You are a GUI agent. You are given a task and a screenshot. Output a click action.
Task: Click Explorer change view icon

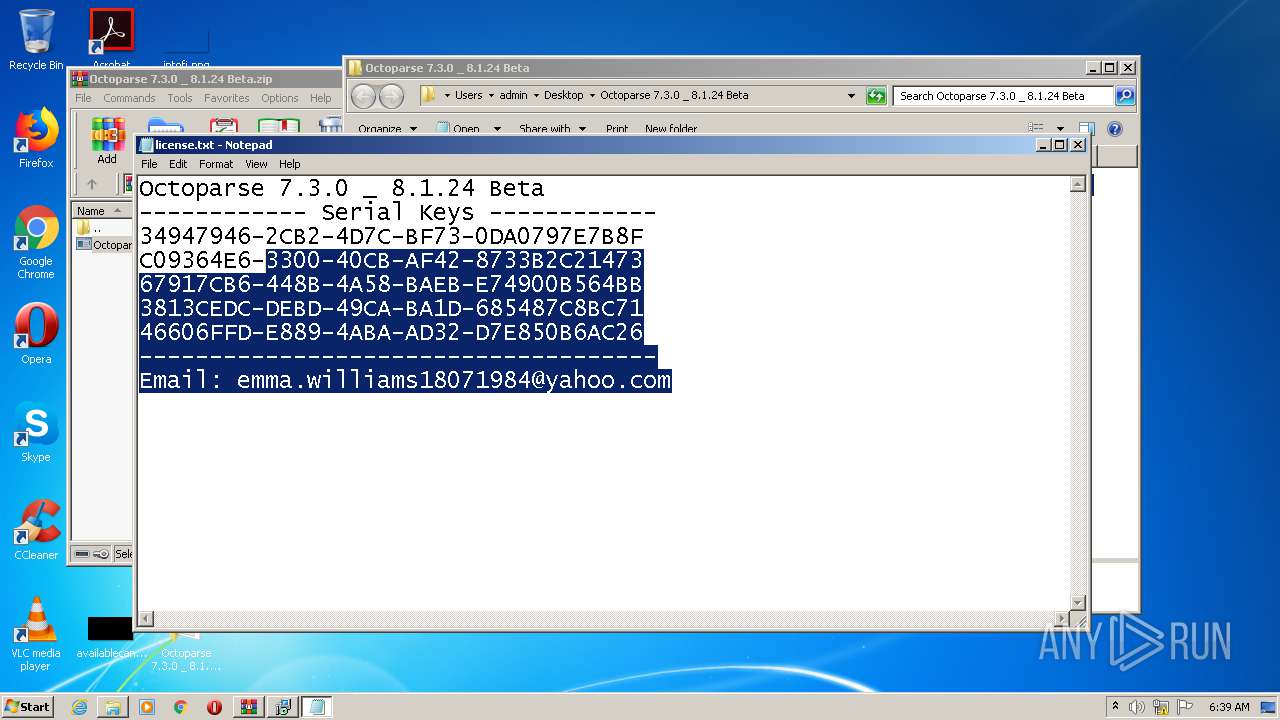point(1036,128)
